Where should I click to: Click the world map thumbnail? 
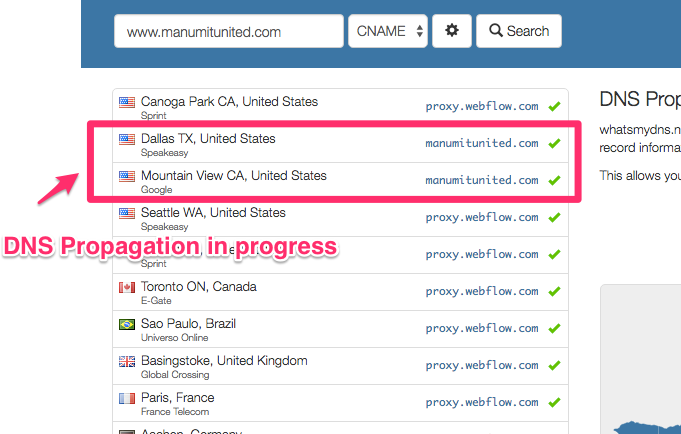[x=641, y=359]
